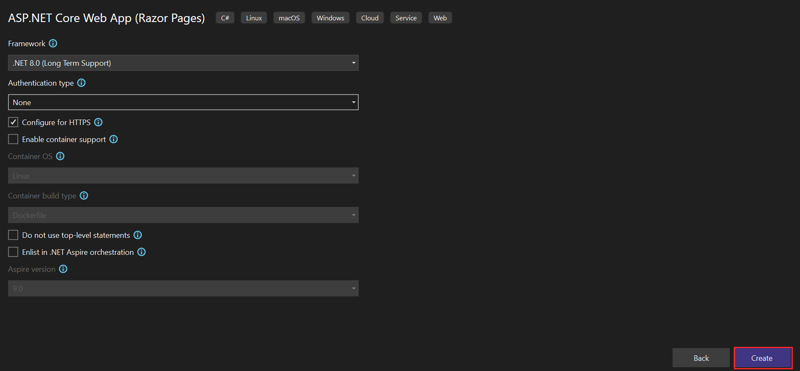
Task: Open the Container OS Linux dropdown
Action: 183,176
